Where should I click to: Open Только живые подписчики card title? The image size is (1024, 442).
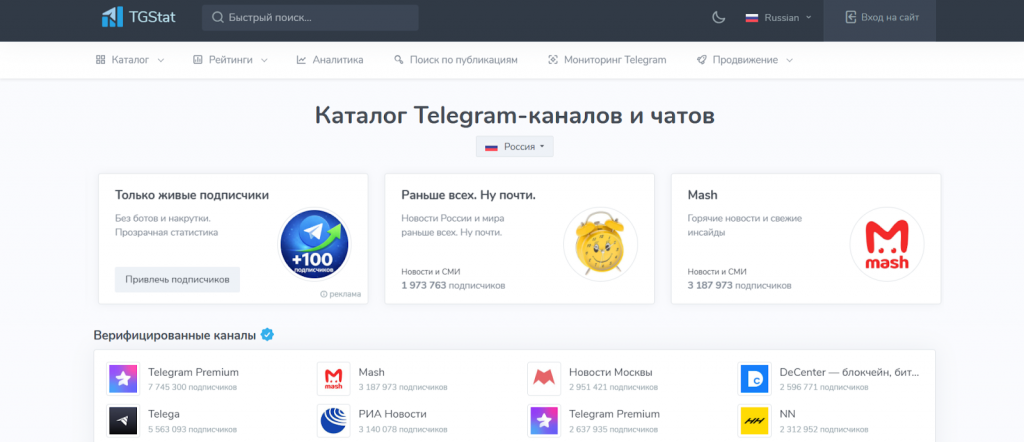[192, 195]
